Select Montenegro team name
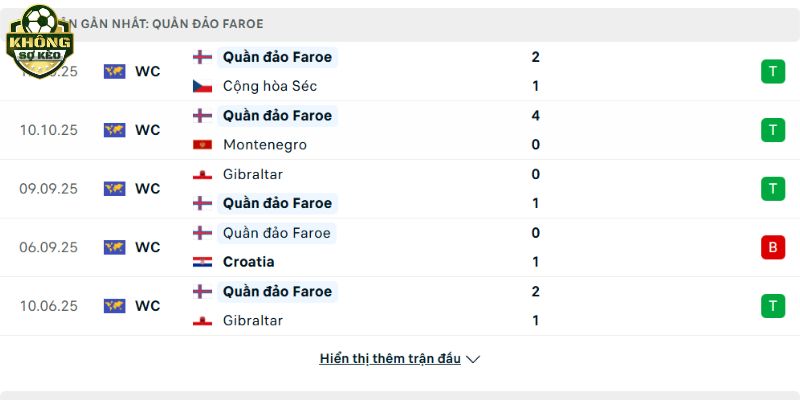Viewport: 800px width, 400px height. [265, 145]
